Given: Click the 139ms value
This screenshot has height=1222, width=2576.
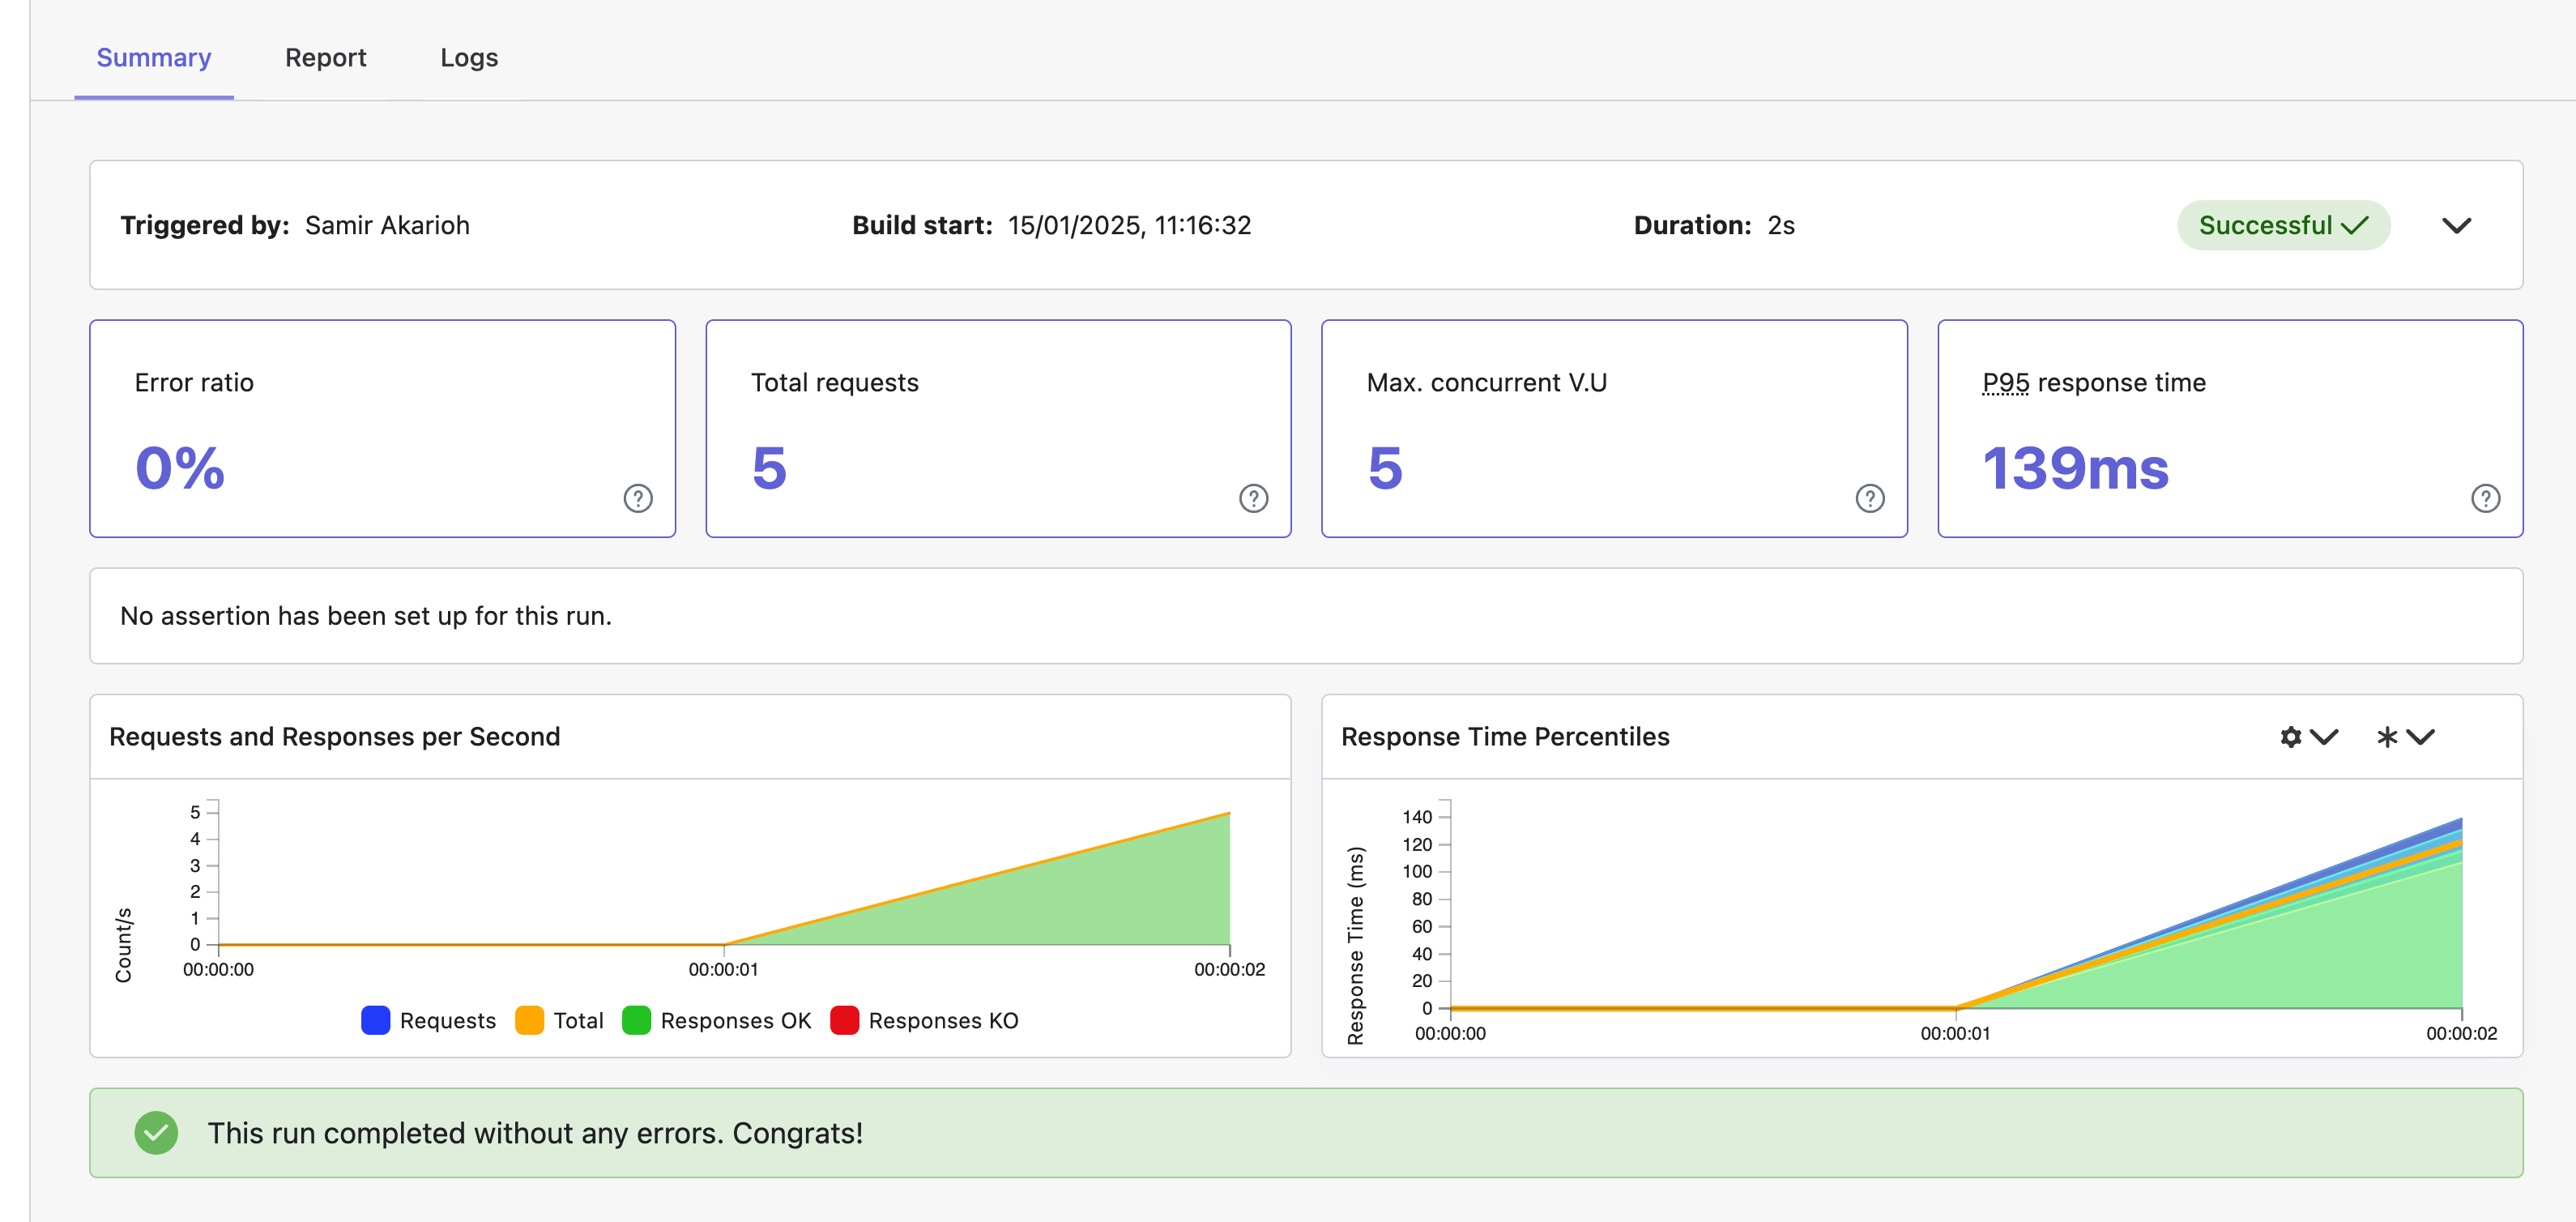Looking at the screenshot, I should tap(2076, 468).
